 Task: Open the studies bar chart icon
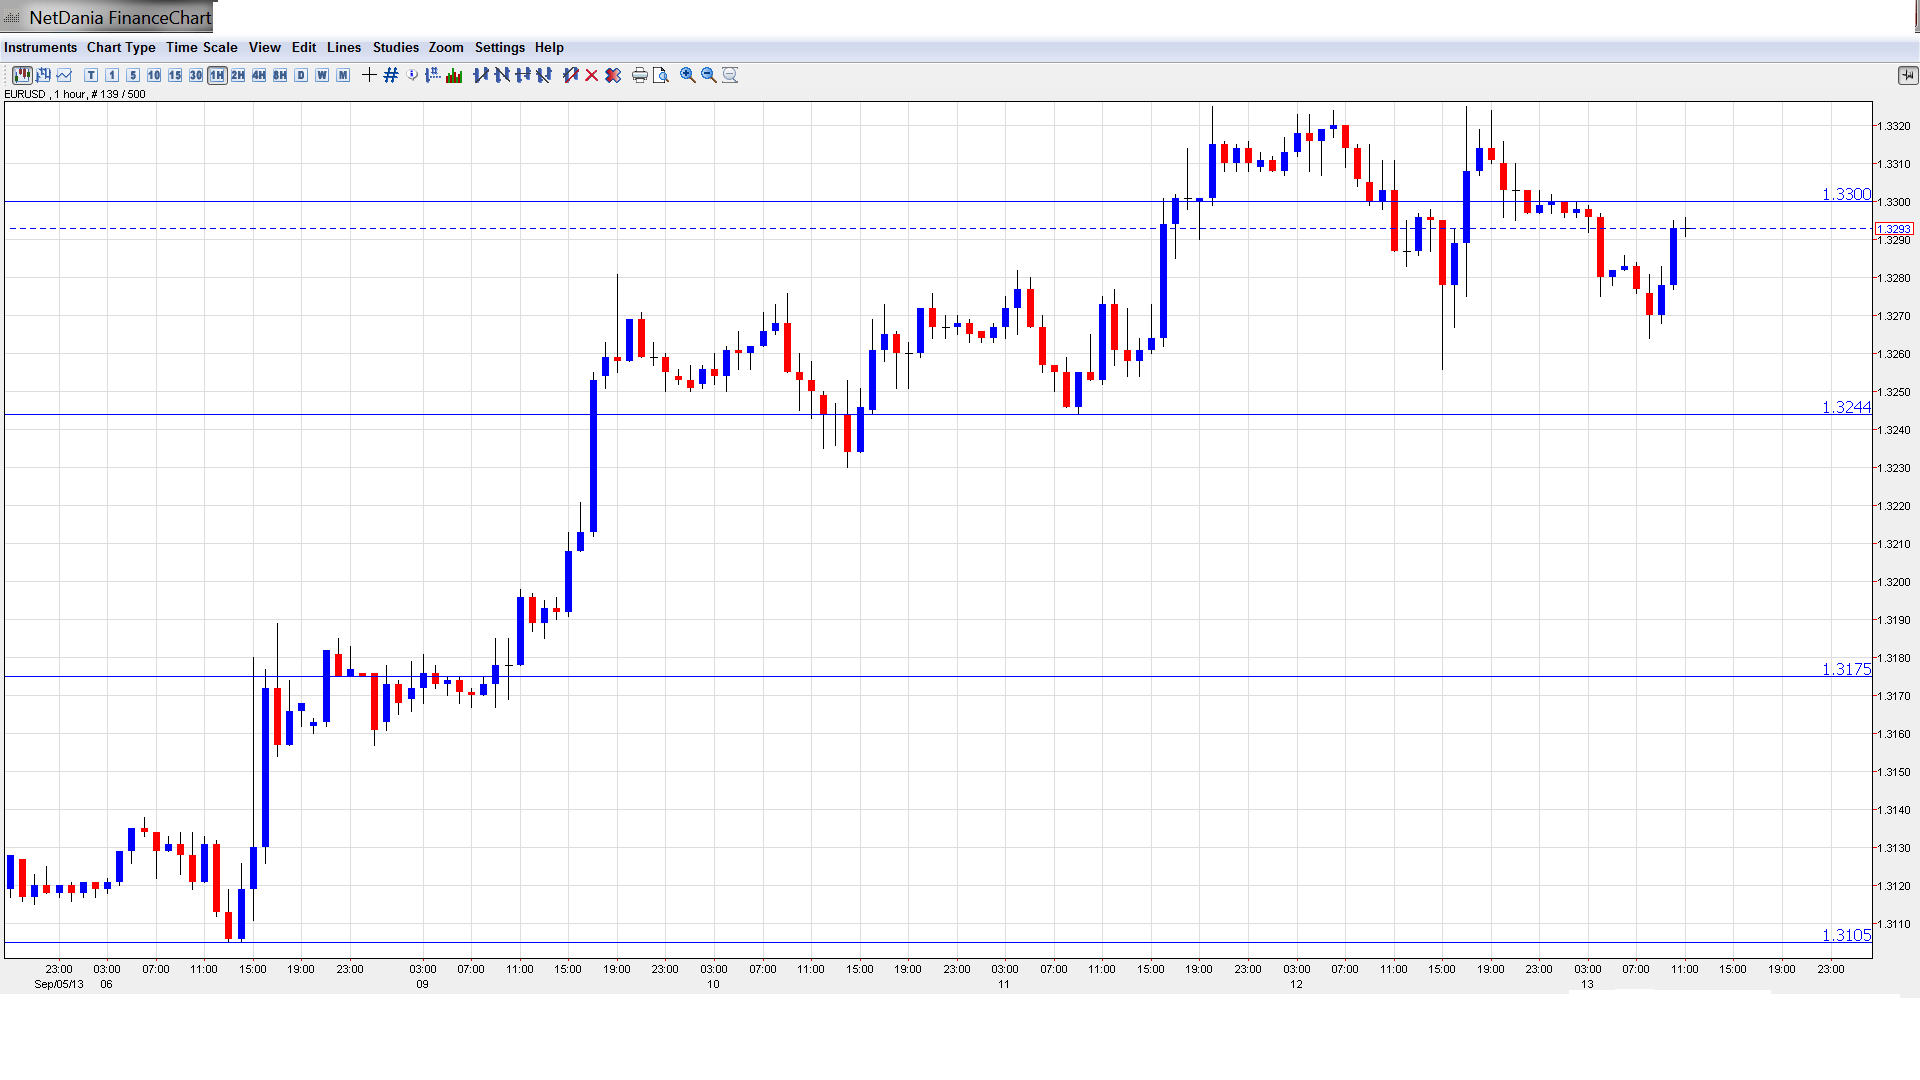(x=454, y=75)
